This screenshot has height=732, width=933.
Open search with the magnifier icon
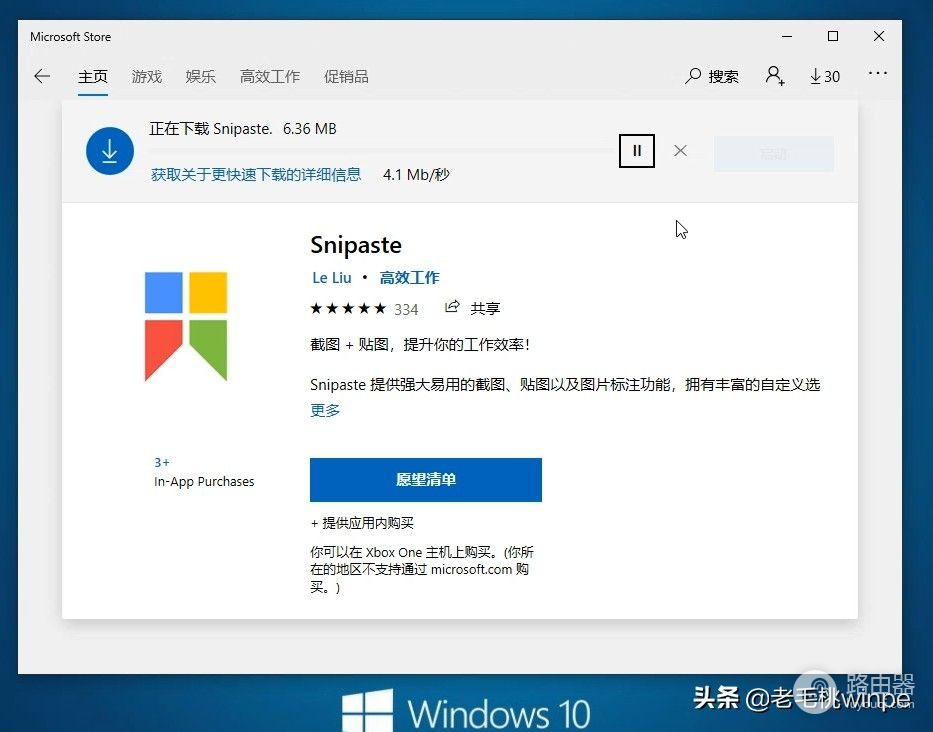(x=693, y=76)
